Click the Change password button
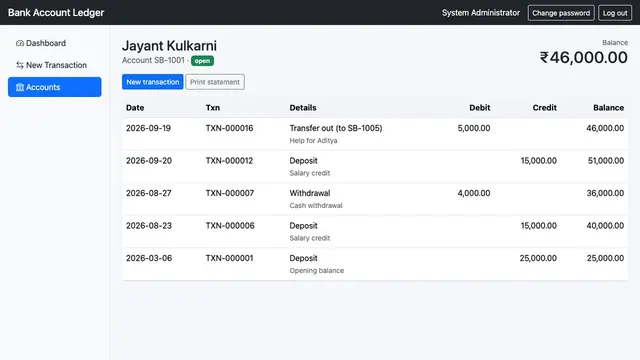 [561, 13]
